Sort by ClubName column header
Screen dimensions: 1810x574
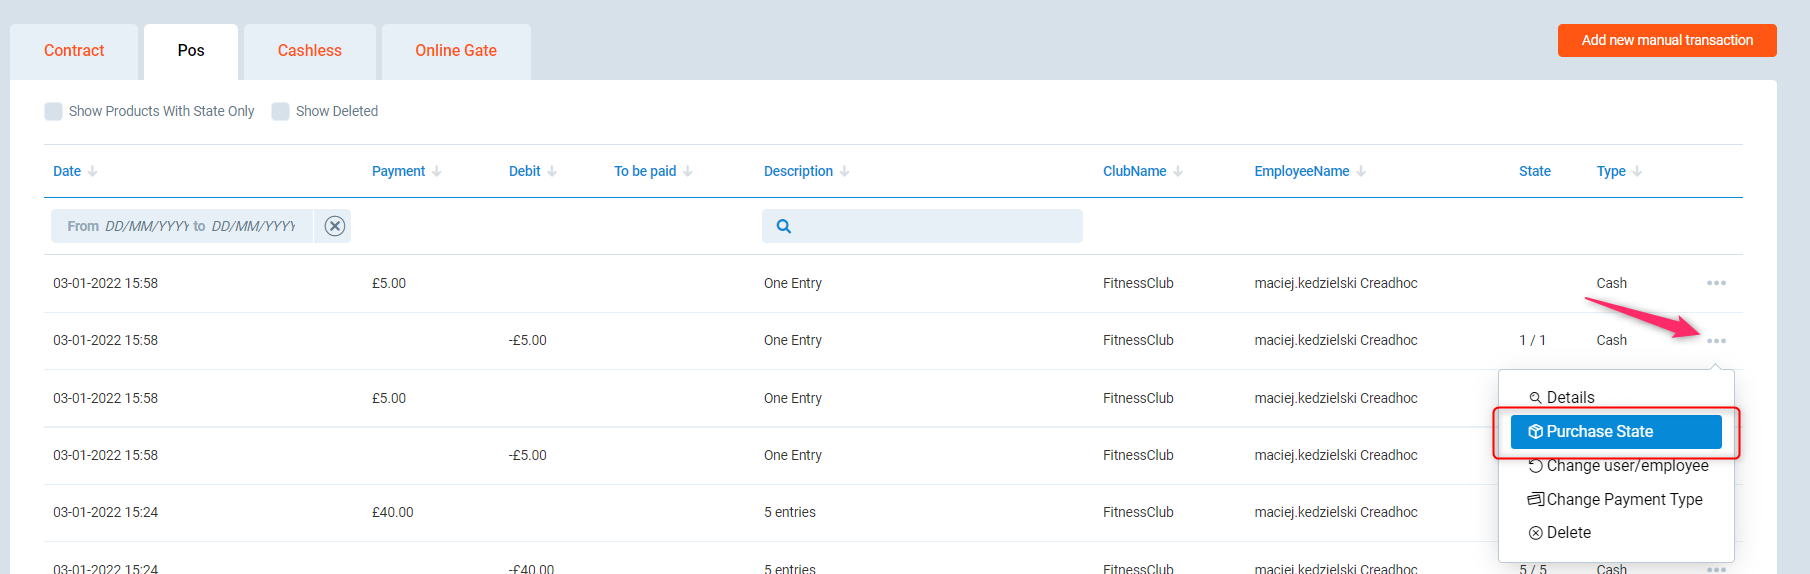pyautogui.click(x=1134, y=171)
